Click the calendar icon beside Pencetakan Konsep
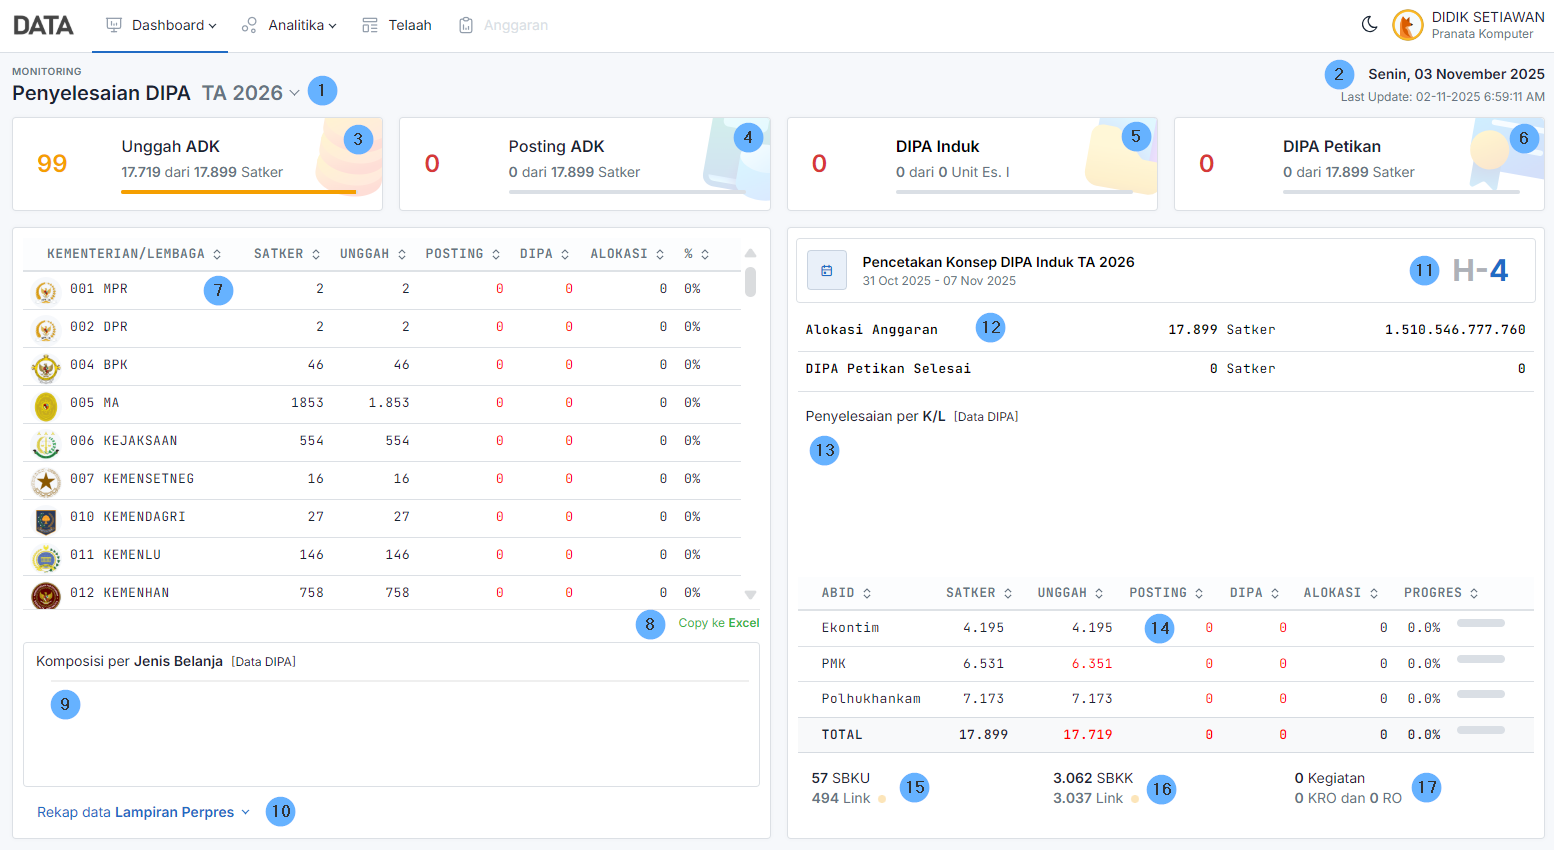 click(827, 270)
